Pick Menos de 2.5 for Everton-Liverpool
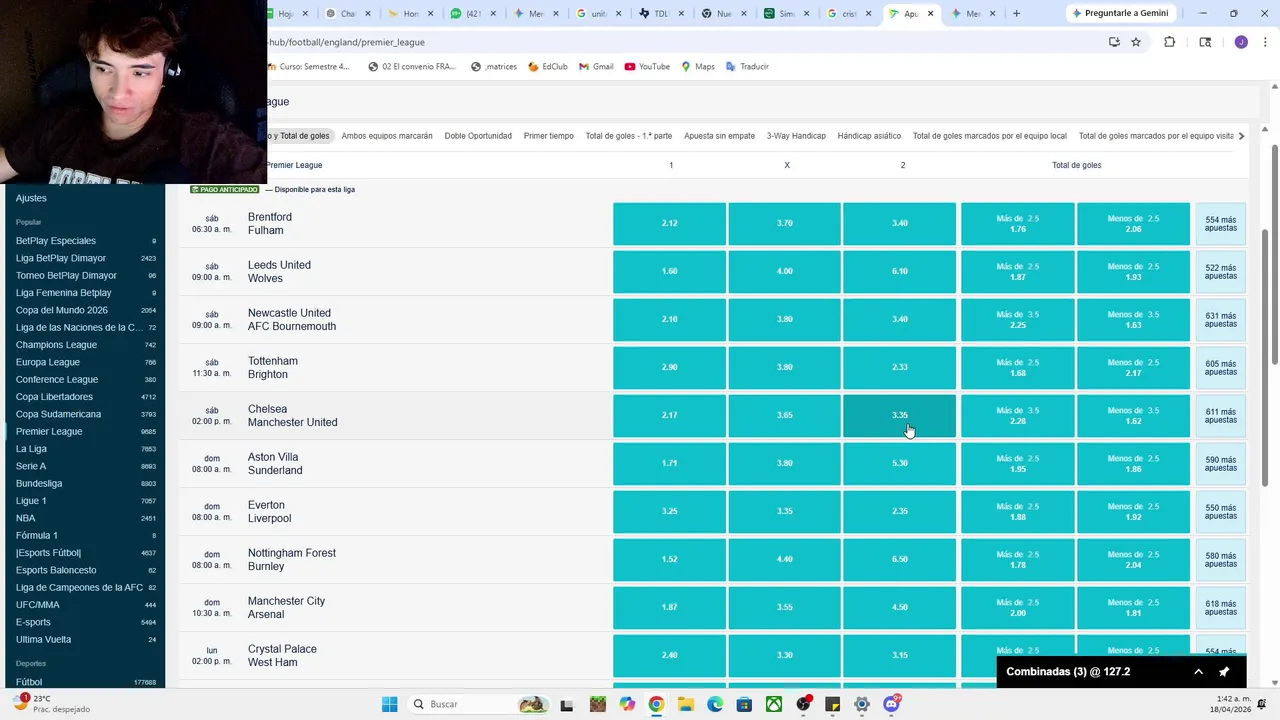 [1133, 511]
